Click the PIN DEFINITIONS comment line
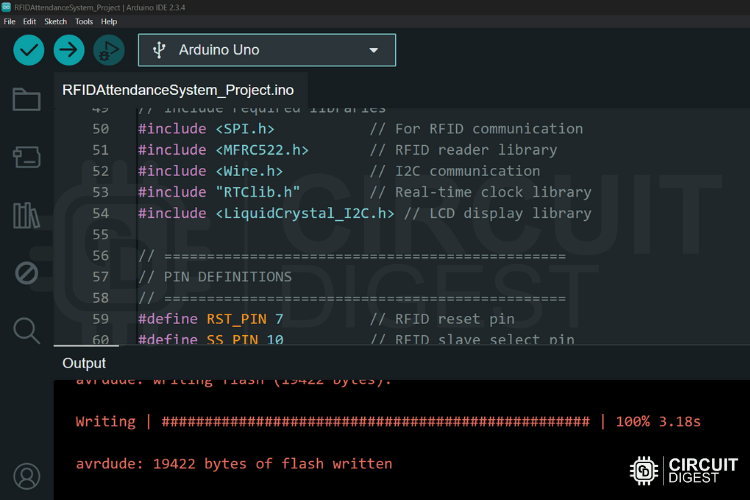 [215, 277]
